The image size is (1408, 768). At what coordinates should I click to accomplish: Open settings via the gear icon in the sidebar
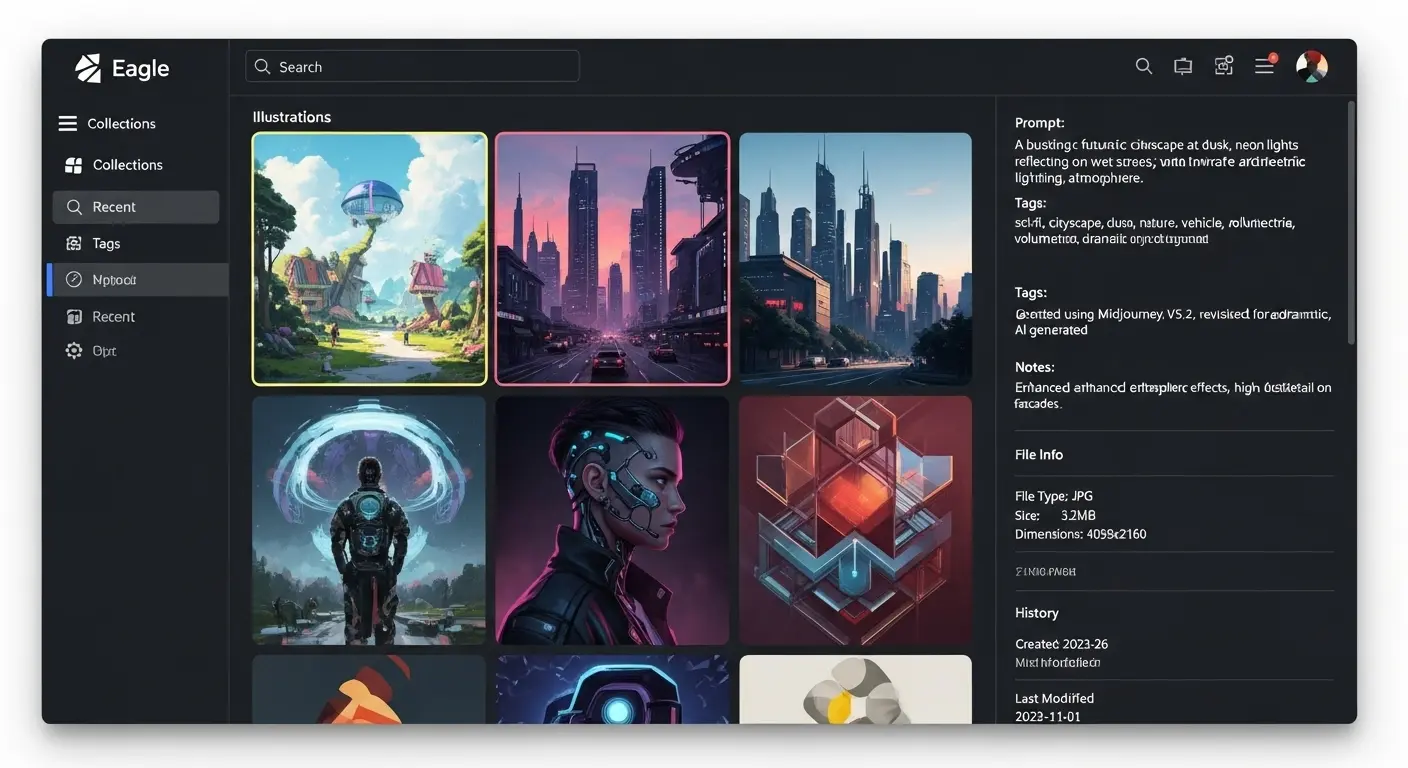74,351
